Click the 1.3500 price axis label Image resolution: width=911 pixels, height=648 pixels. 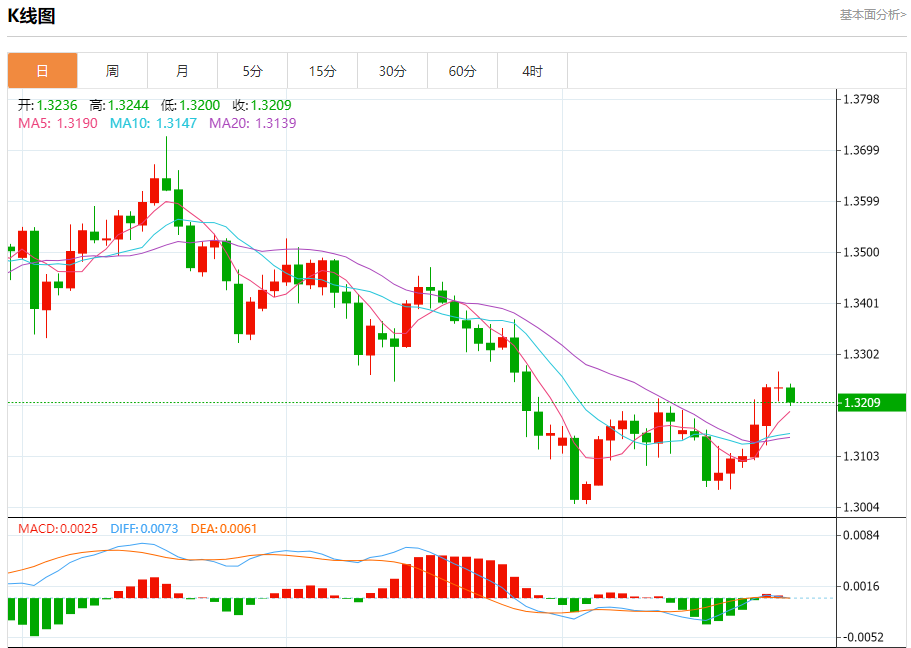862,252
